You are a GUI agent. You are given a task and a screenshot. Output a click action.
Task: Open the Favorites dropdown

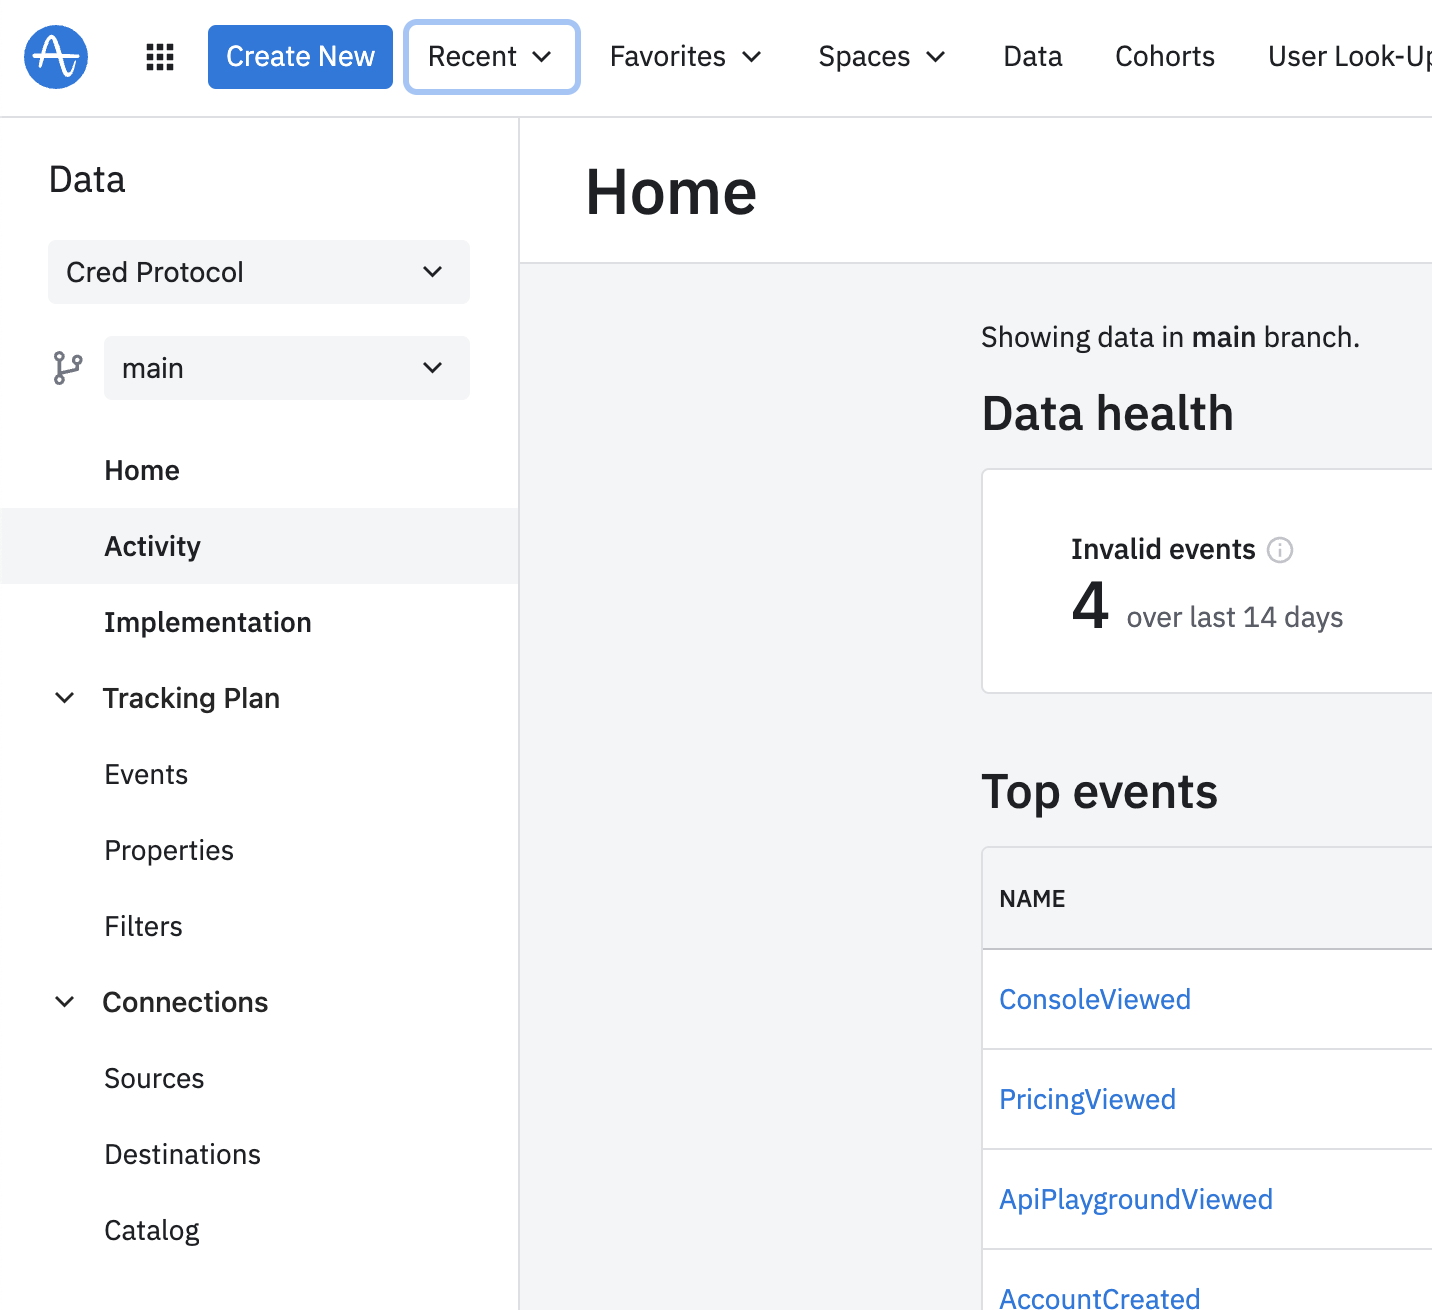click(x=686, y=57)
